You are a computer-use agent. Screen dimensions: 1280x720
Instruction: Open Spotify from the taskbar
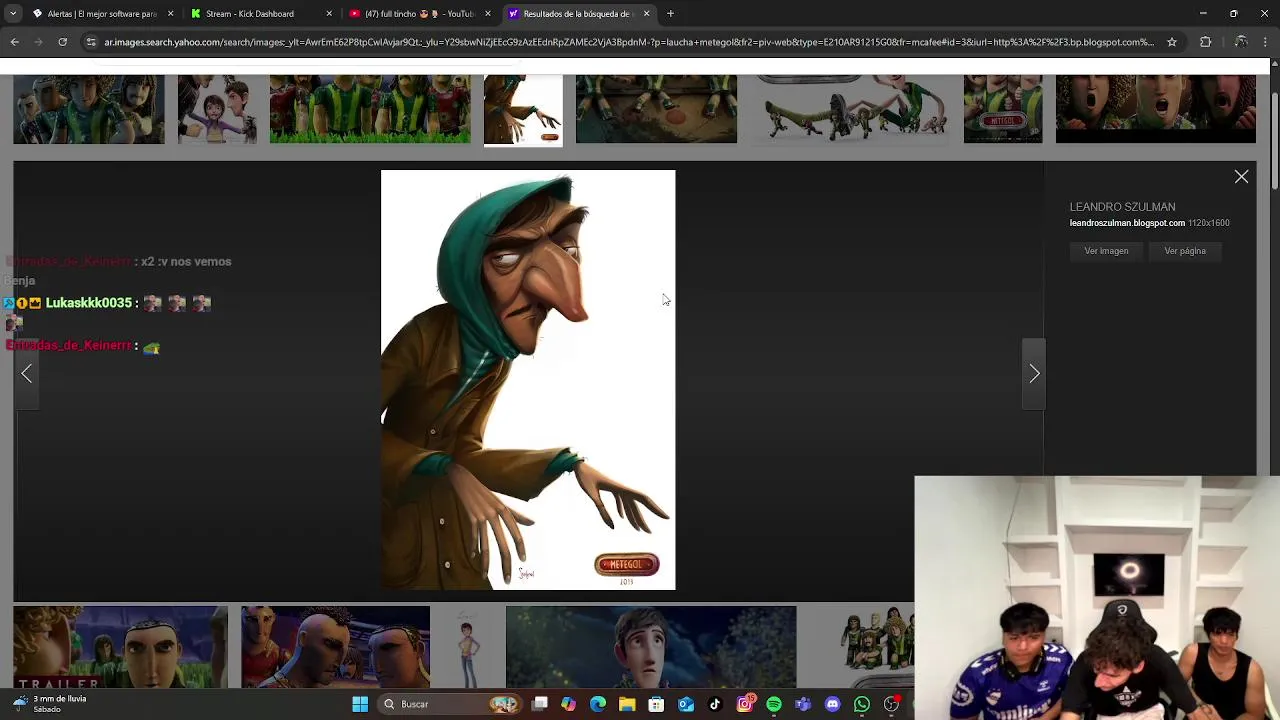774,704
